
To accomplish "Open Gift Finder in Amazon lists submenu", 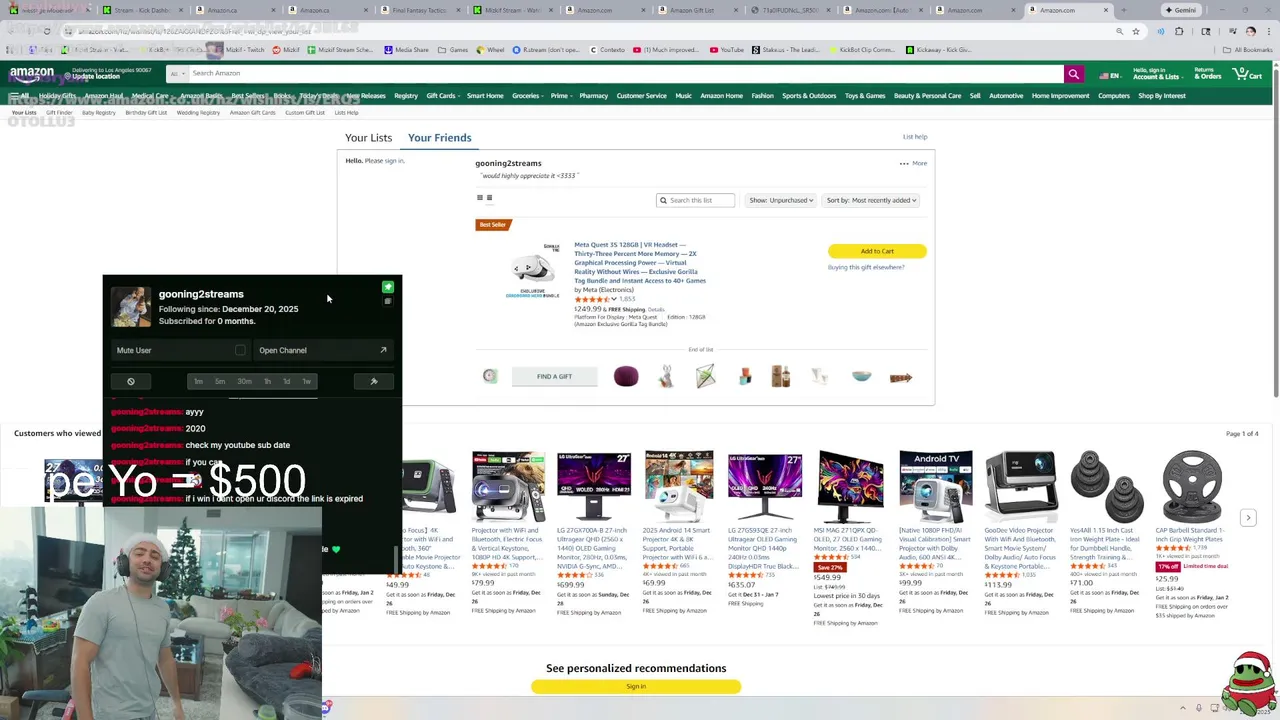I will coord(59,113).
